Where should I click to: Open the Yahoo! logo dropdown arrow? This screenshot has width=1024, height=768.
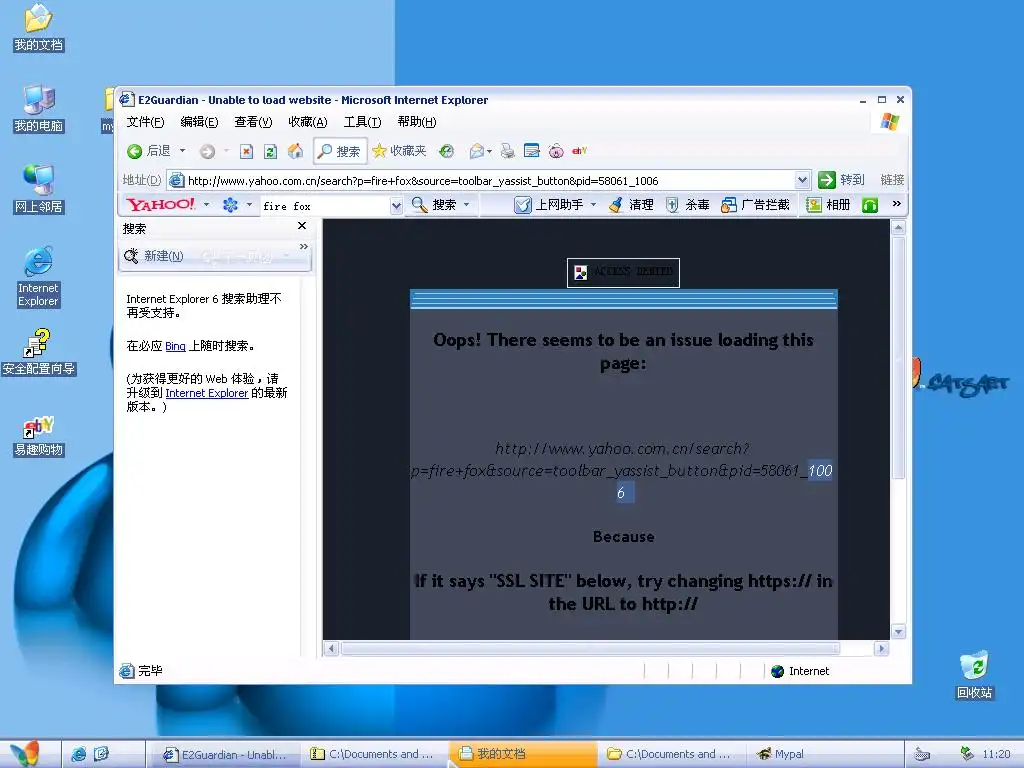[x=206, y=204]
